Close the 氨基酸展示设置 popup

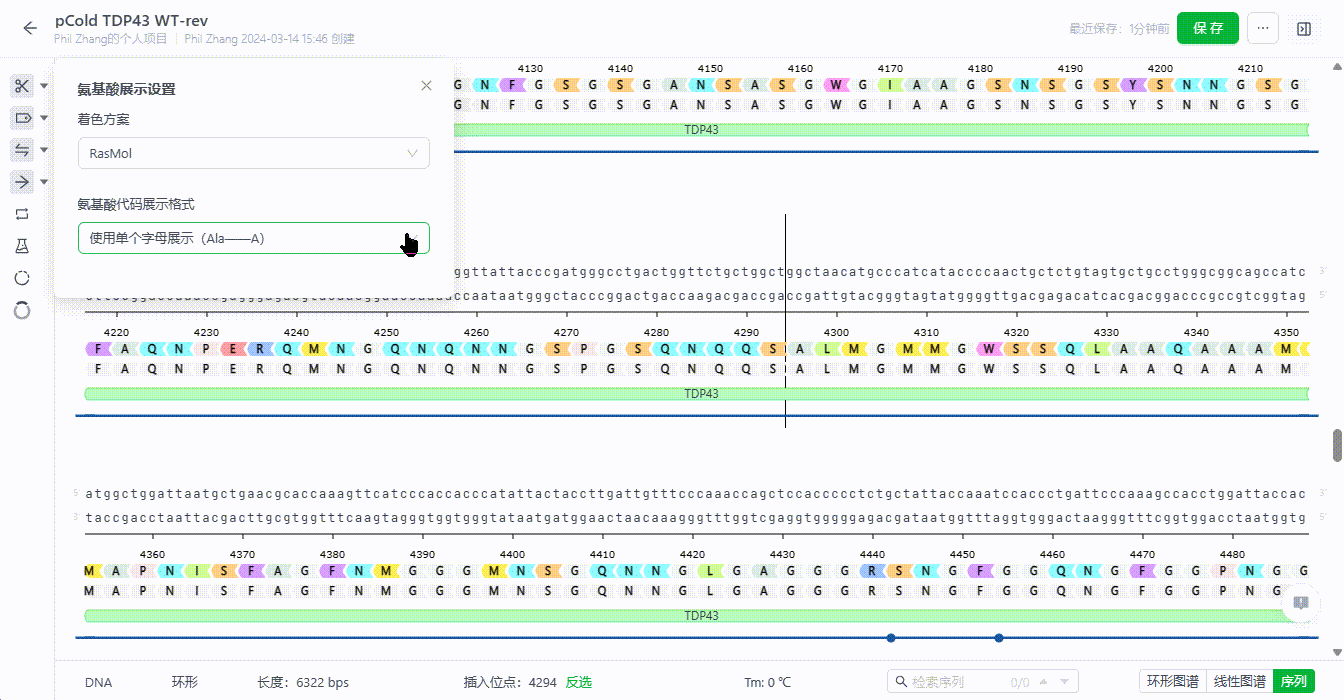(x=427, y=86)
